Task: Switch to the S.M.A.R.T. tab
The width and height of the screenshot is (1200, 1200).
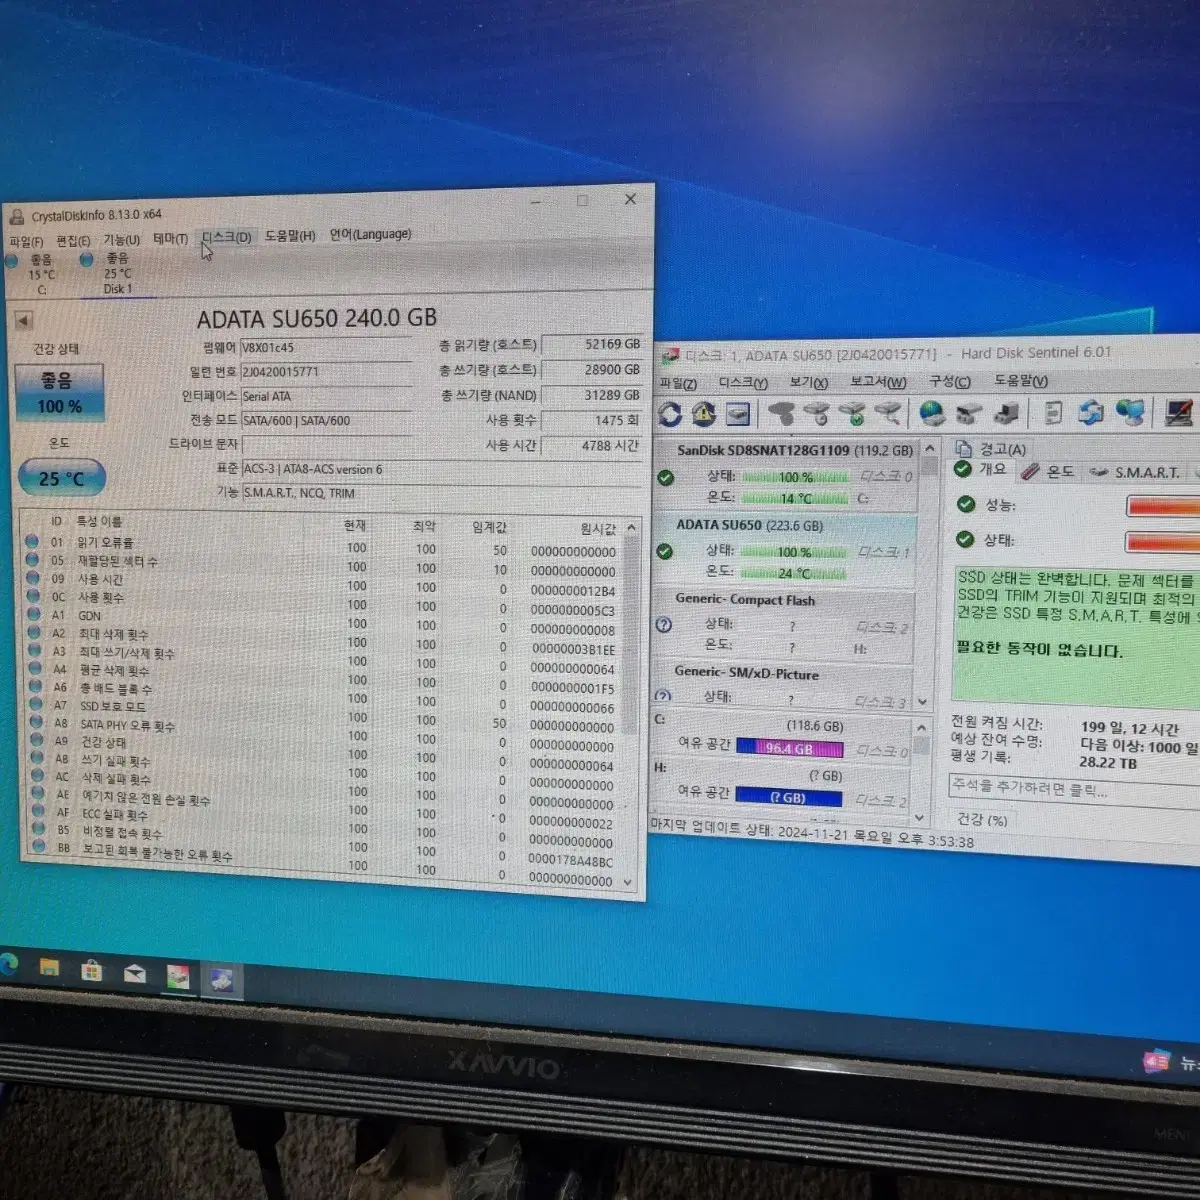Action: [1135, 472]
